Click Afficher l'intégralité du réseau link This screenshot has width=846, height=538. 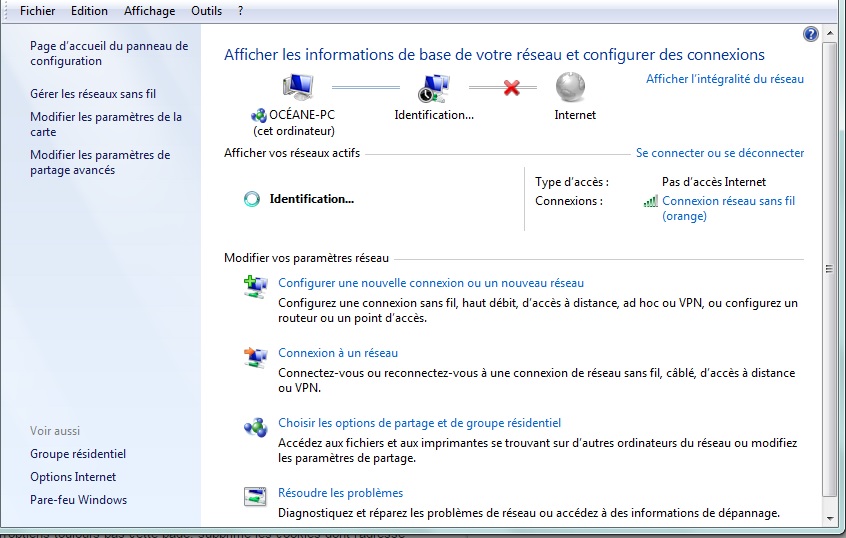pyautogui.click(x=724, y=79)
